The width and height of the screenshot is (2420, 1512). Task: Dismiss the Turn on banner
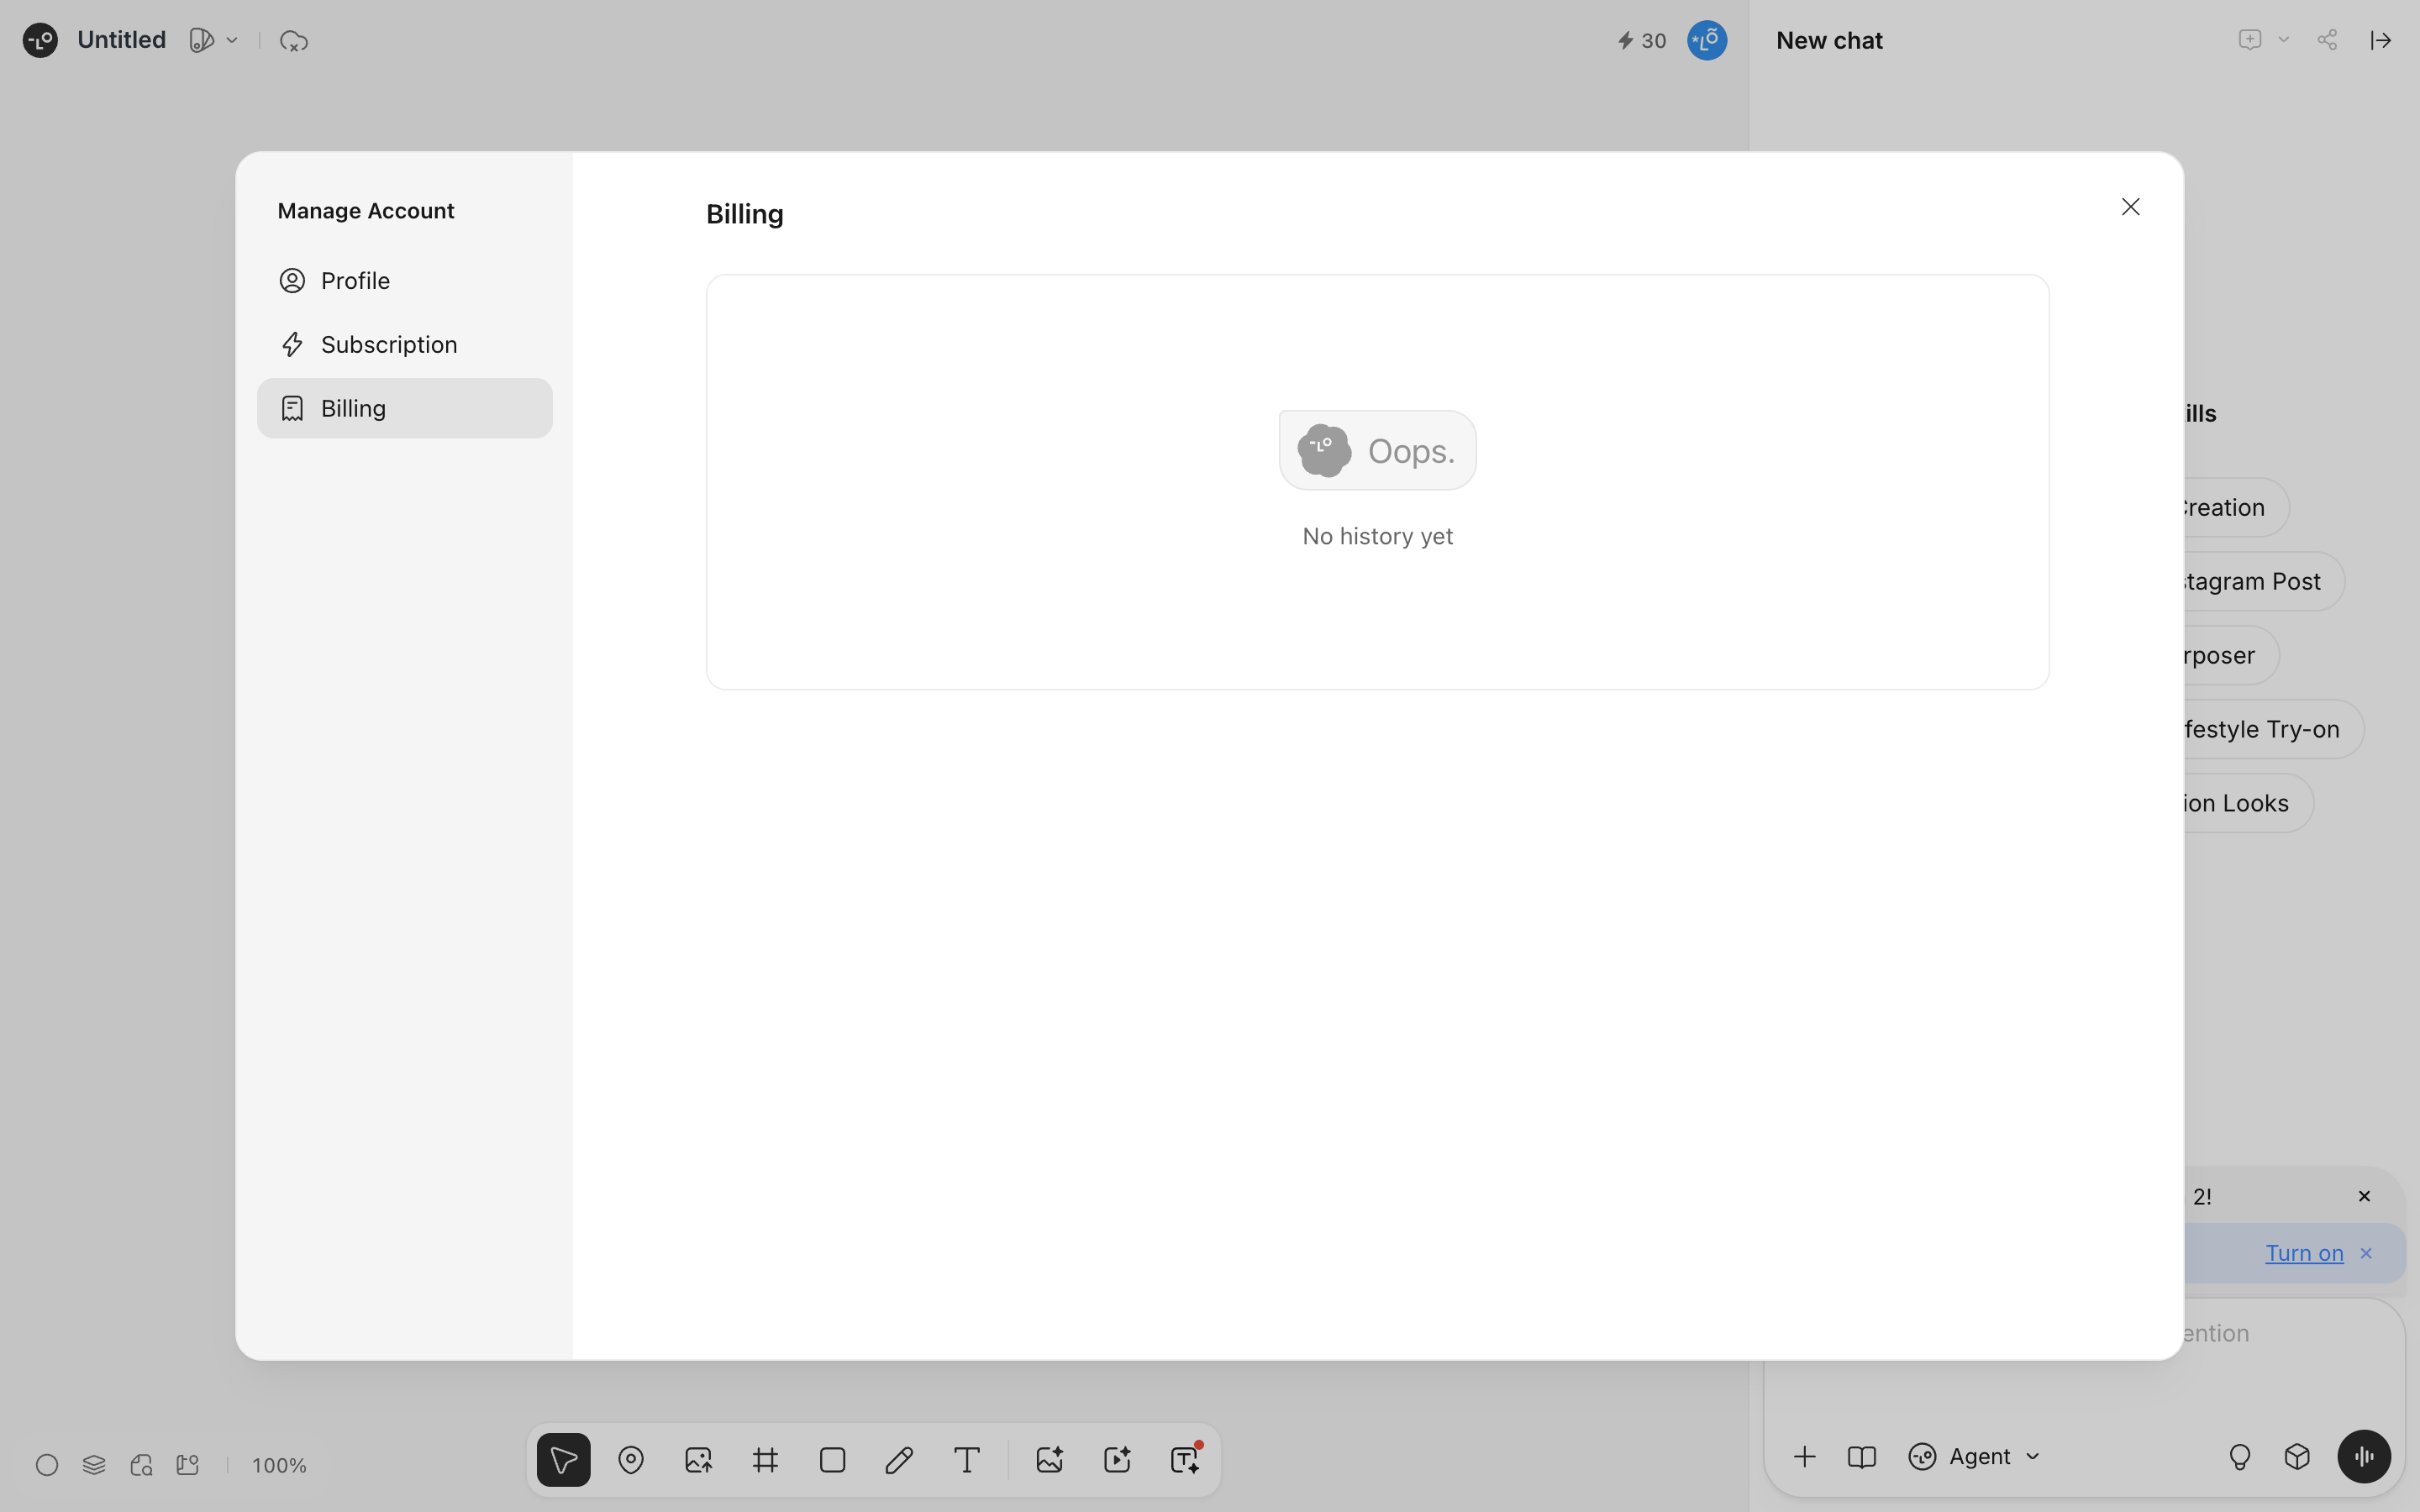(2366, 1253)
